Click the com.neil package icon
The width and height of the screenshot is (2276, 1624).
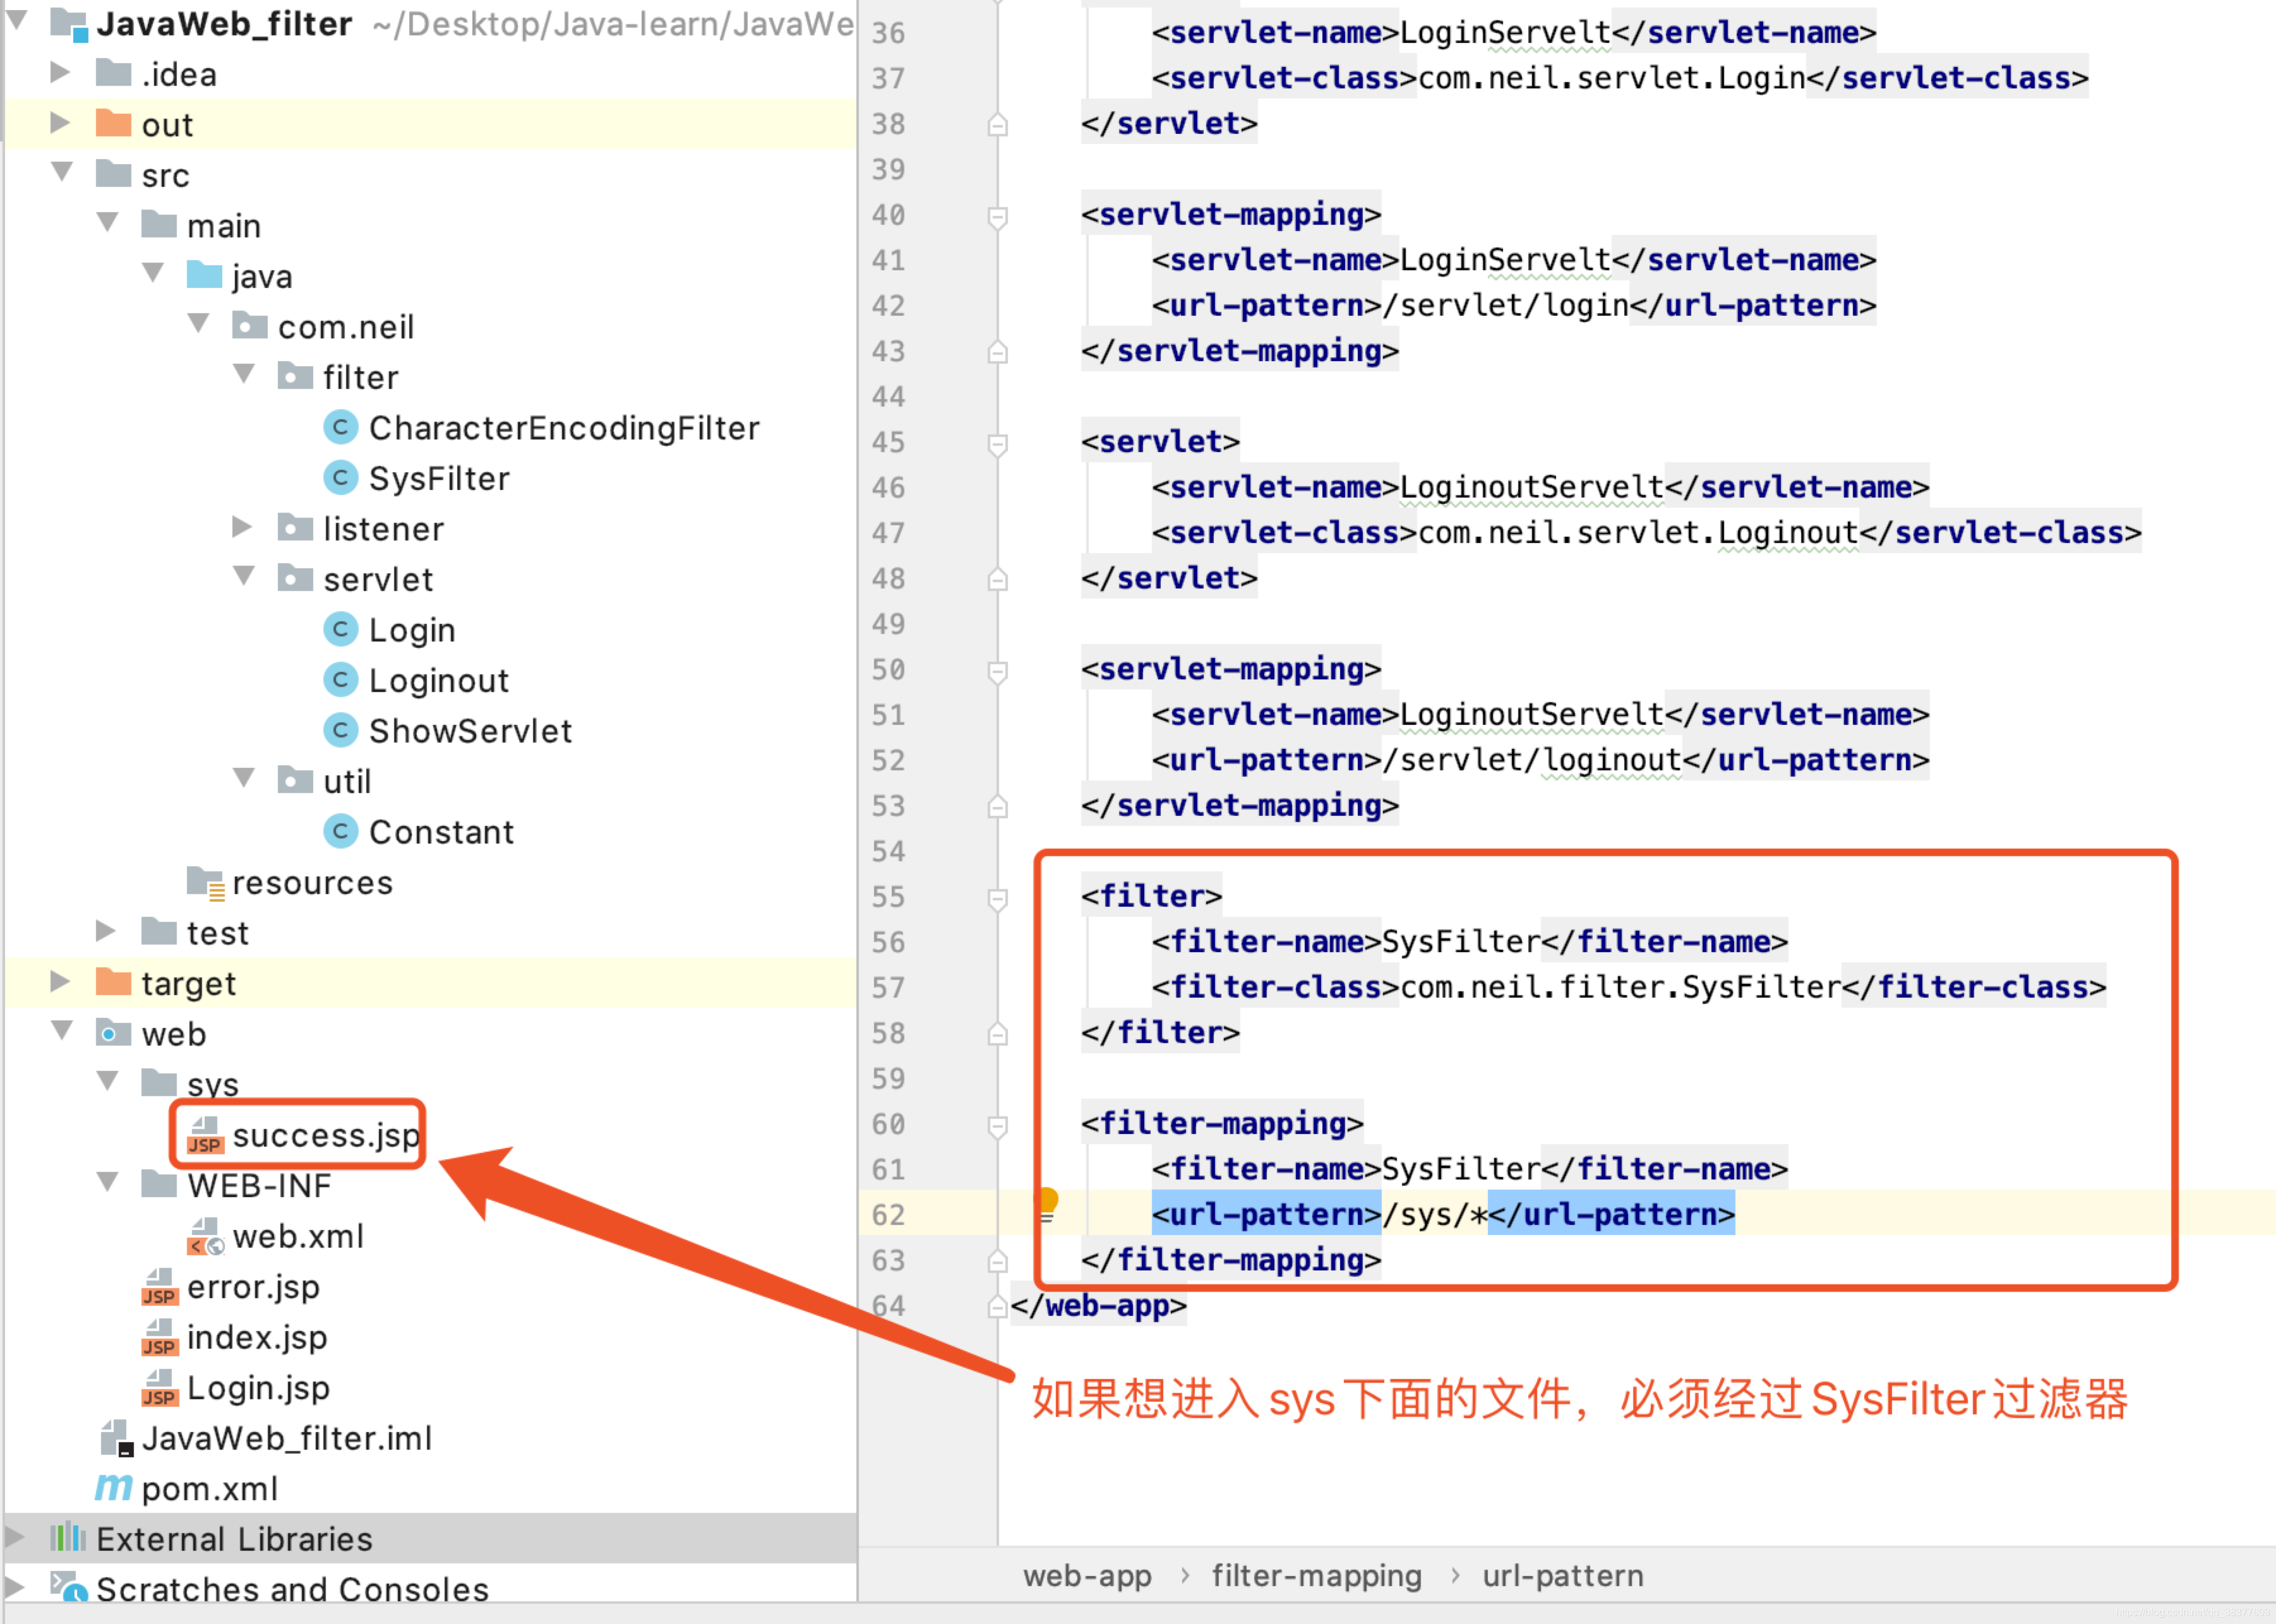249,325
